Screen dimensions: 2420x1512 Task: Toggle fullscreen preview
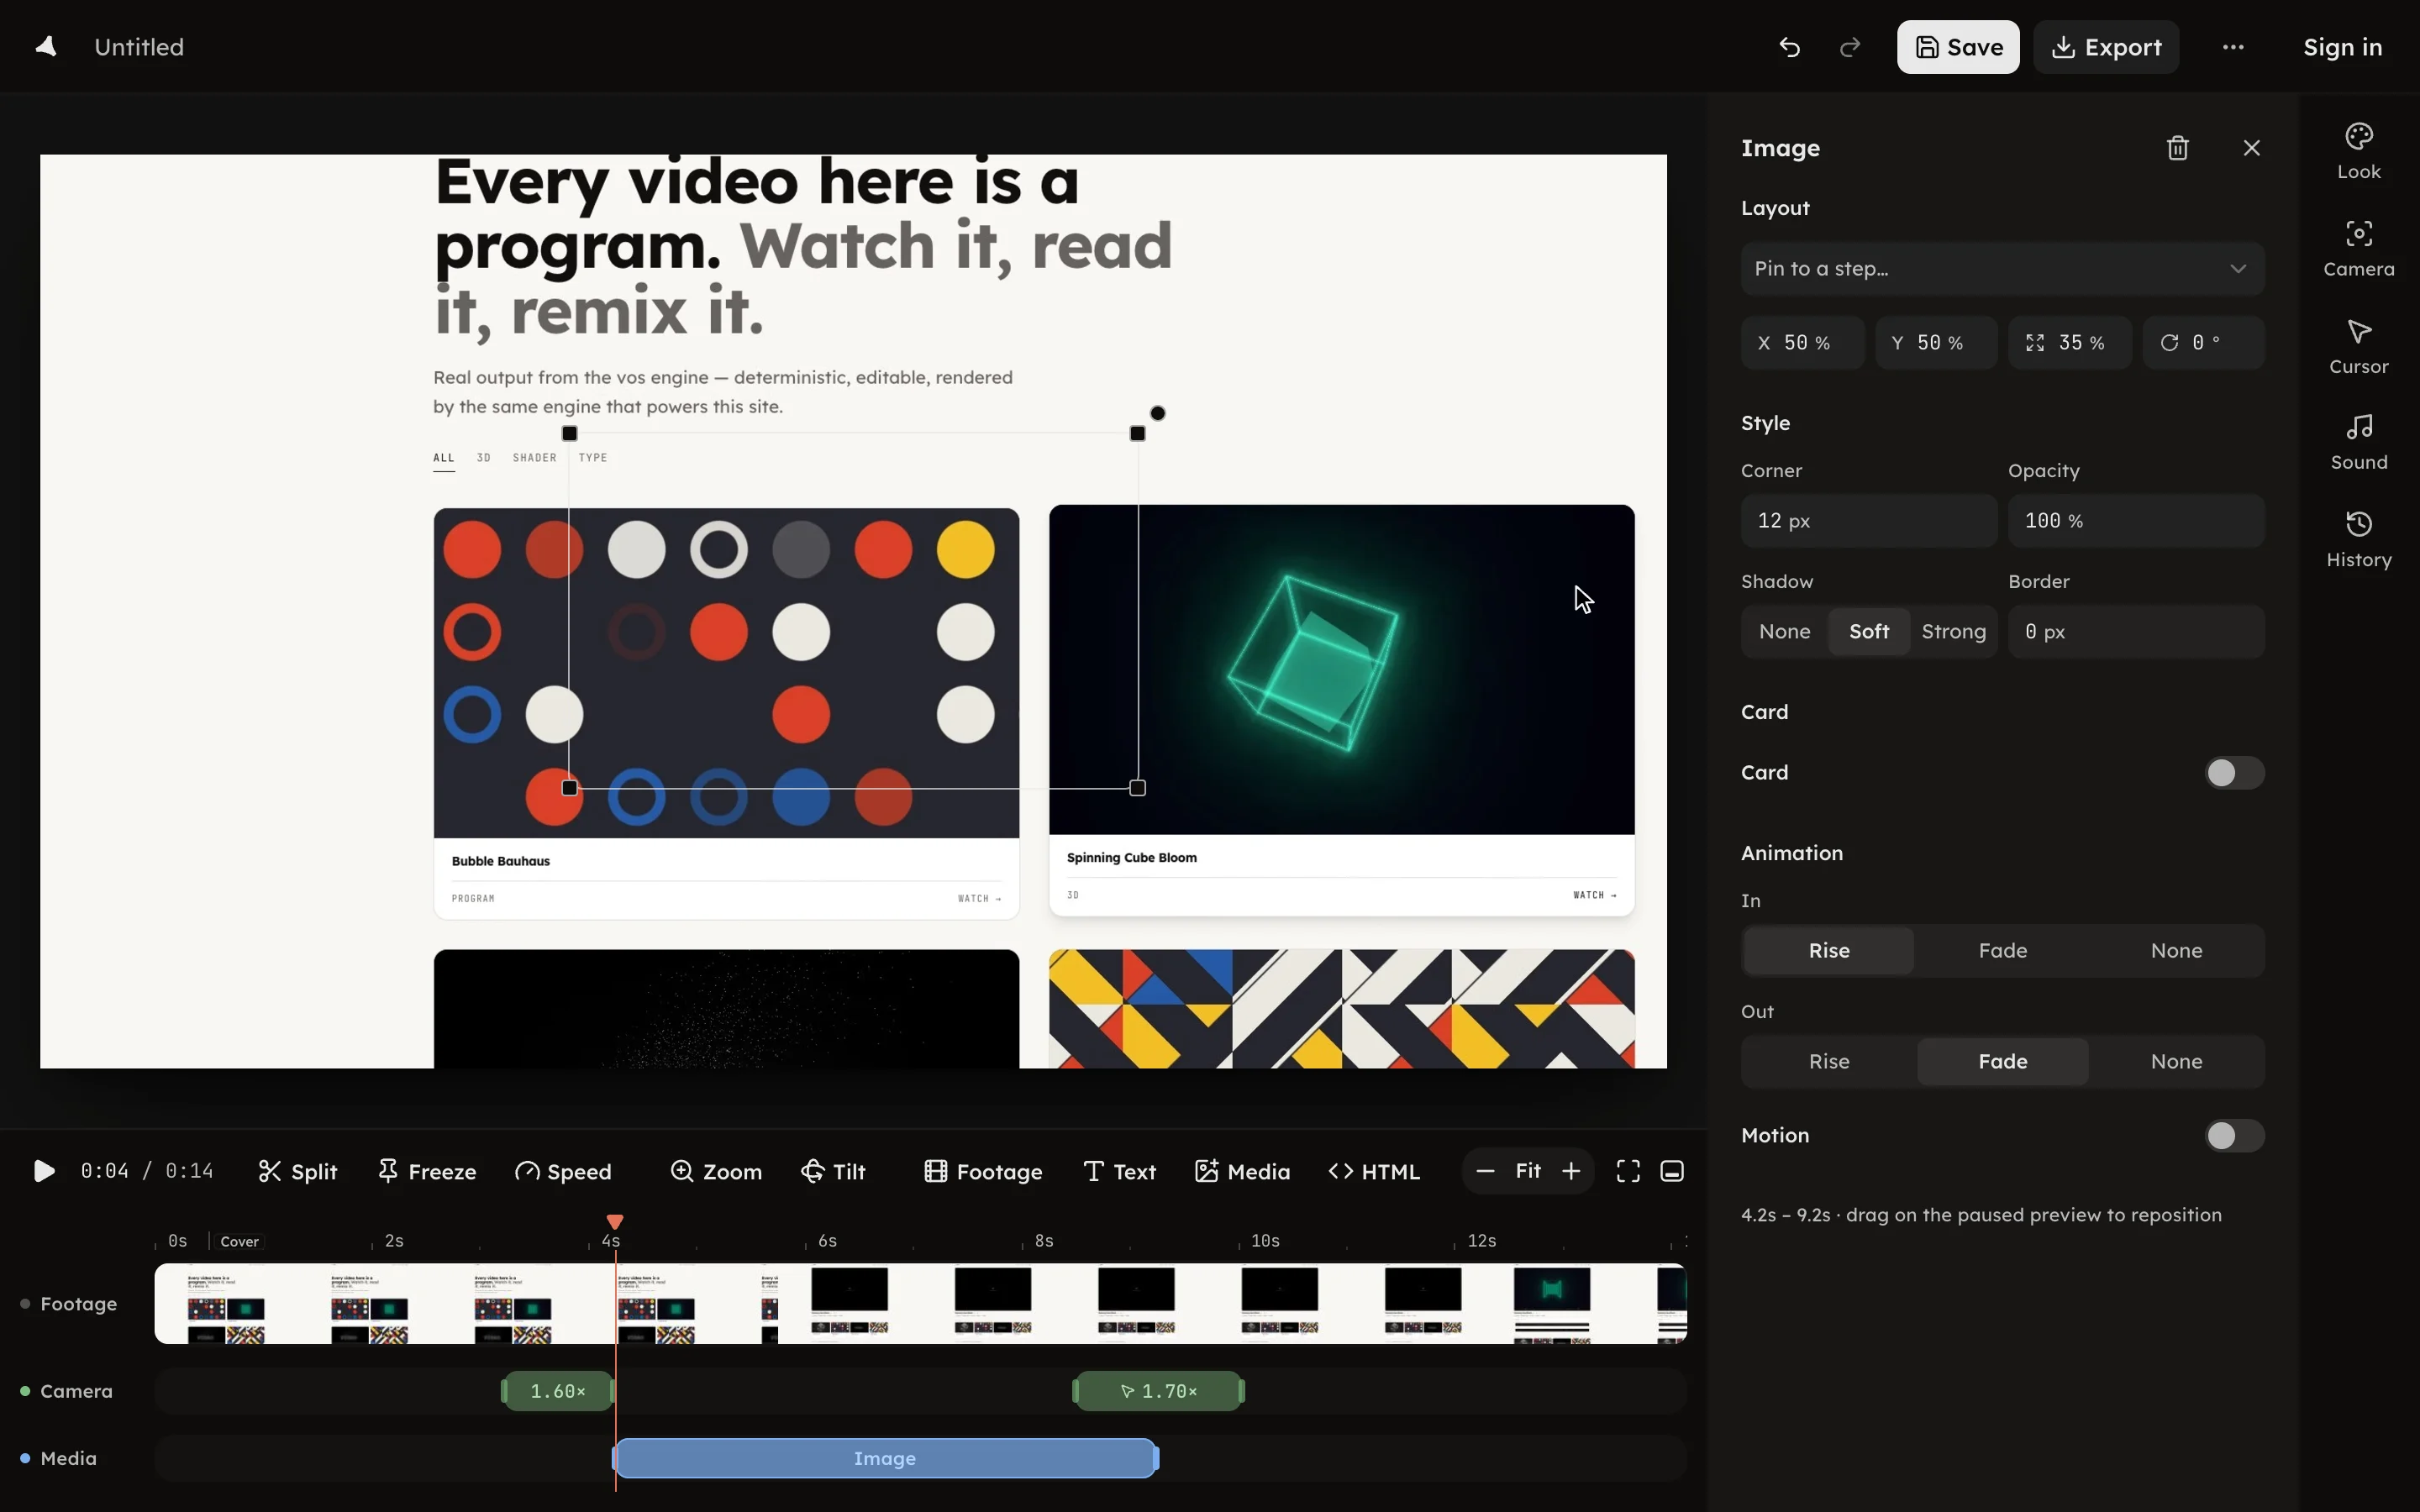pyautogui.click(x=1628, y=1171)
